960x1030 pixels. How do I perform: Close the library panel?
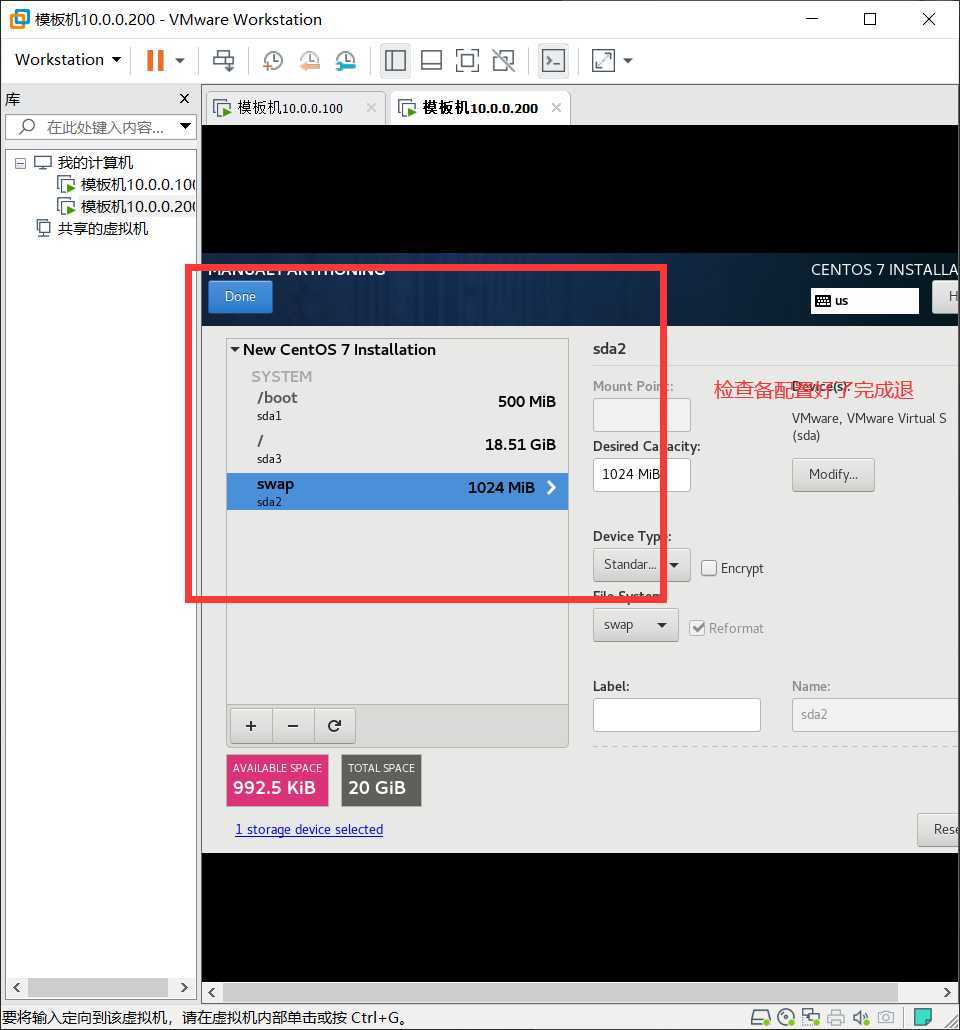tap(184, 99)
